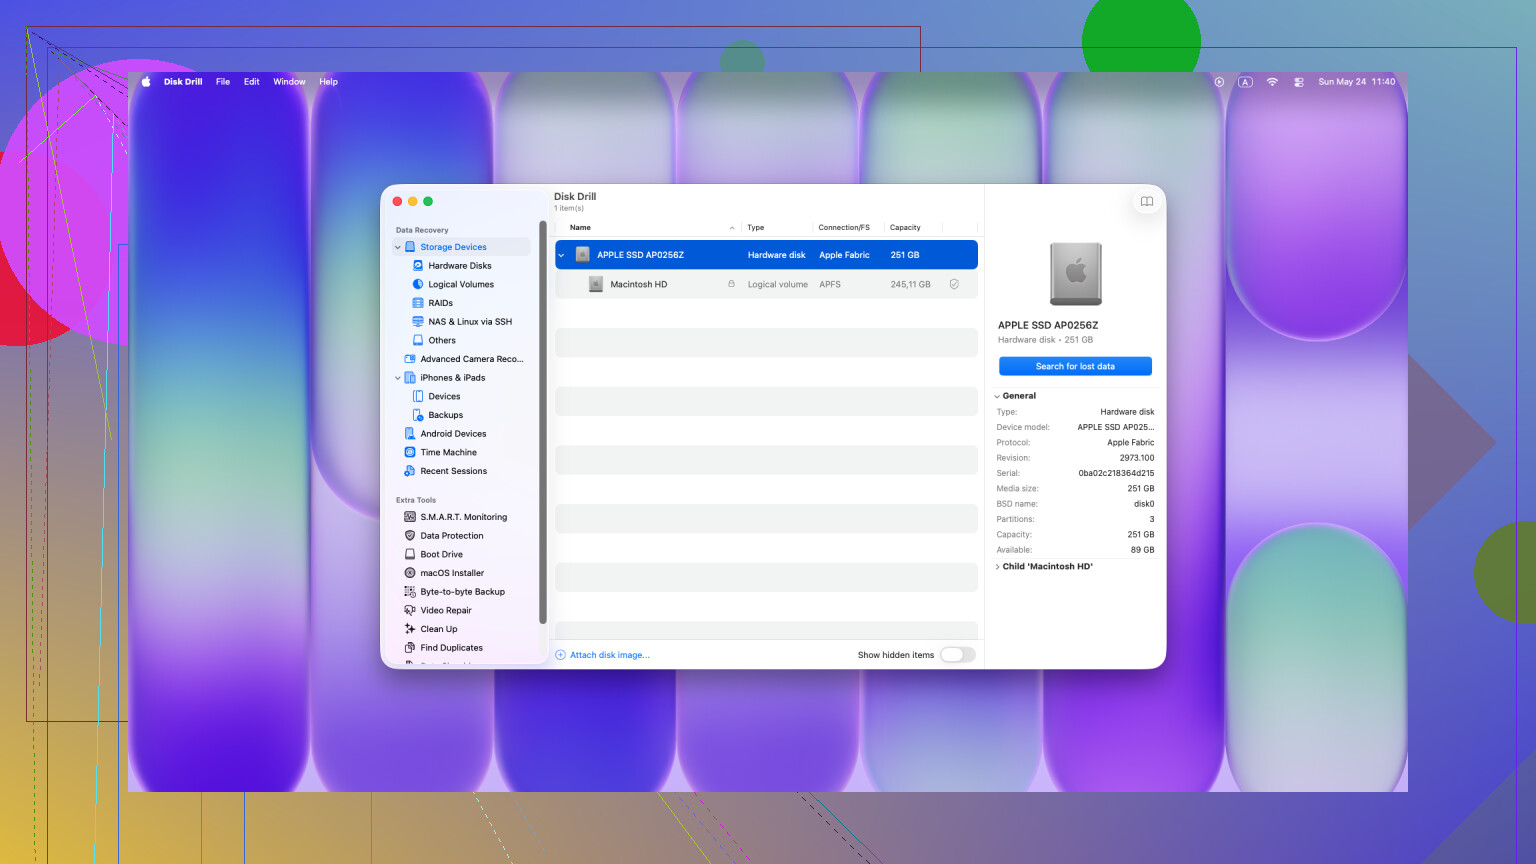Open the Disk Drill app menu
This screenshot has height=864, width=1536.
[183, 82]
